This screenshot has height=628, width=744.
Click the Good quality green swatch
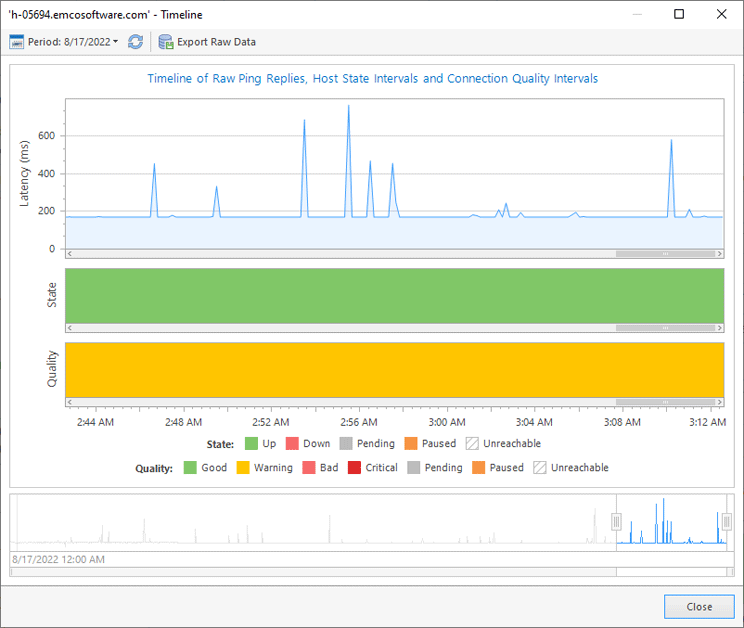pyautogui.click(x=189, y=468)
